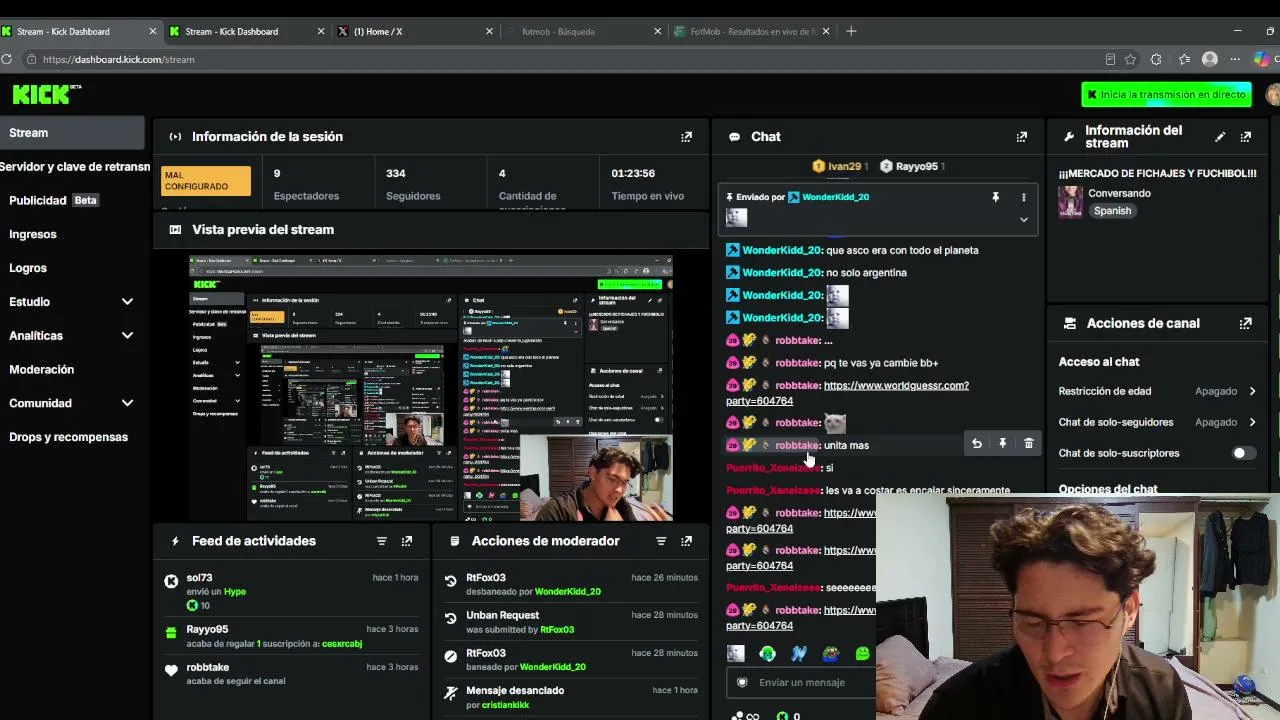Click the '334 Seguidores' stat
Viewport: 1280px width, 720px height.
[413, 184]
